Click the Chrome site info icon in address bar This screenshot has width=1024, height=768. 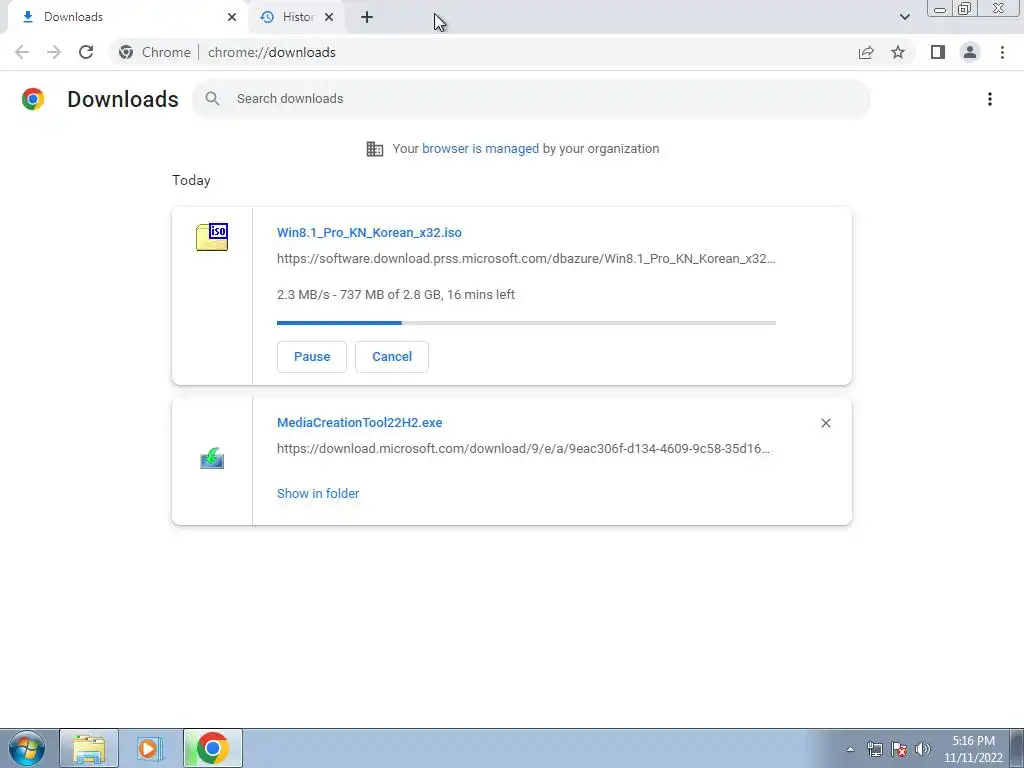coord(126,52)
